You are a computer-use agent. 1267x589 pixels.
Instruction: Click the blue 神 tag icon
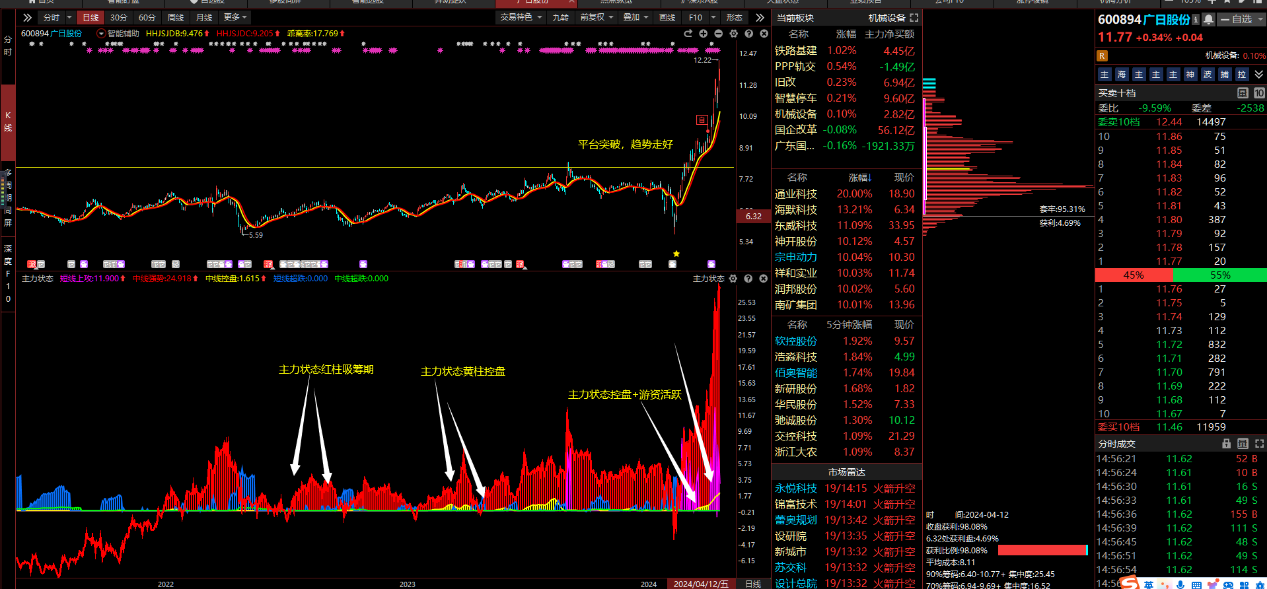tap(1189, 74)
